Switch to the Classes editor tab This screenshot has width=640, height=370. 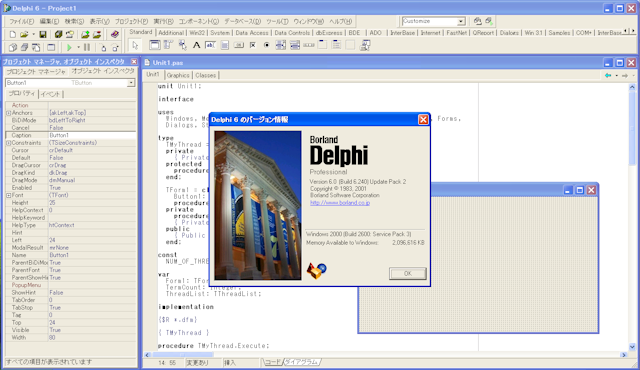205,75
